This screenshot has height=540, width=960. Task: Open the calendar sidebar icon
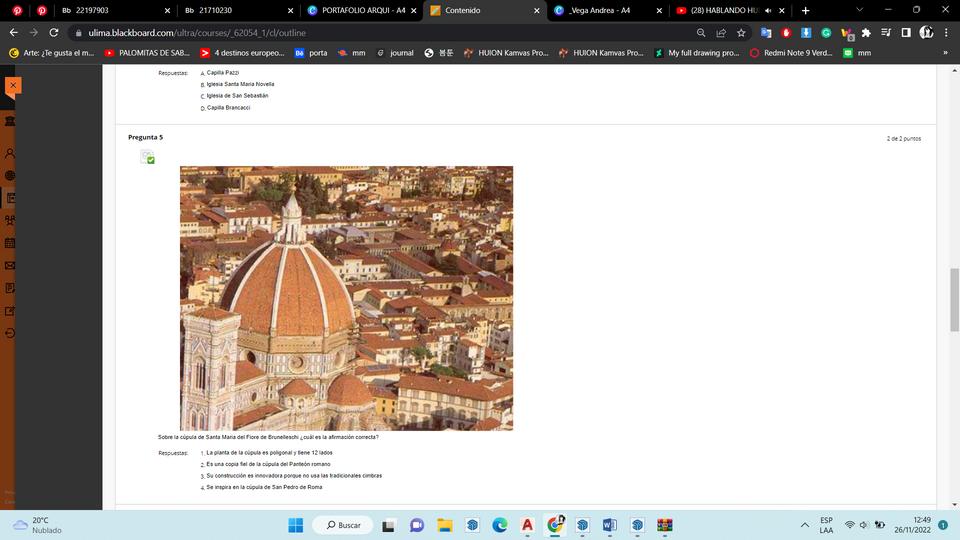click(10, 243)
